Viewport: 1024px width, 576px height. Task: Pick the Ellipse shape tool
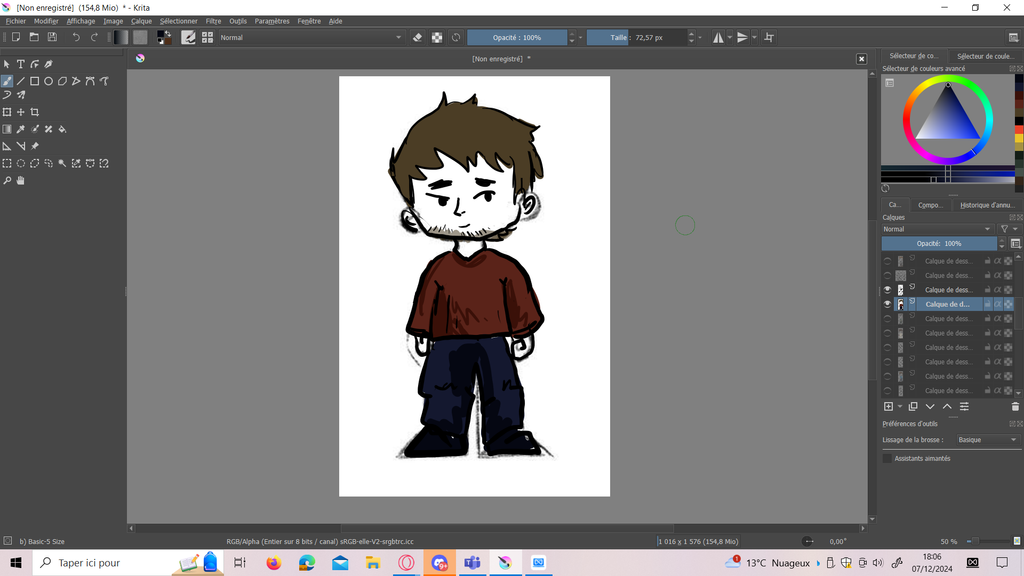tap(48, 81)
